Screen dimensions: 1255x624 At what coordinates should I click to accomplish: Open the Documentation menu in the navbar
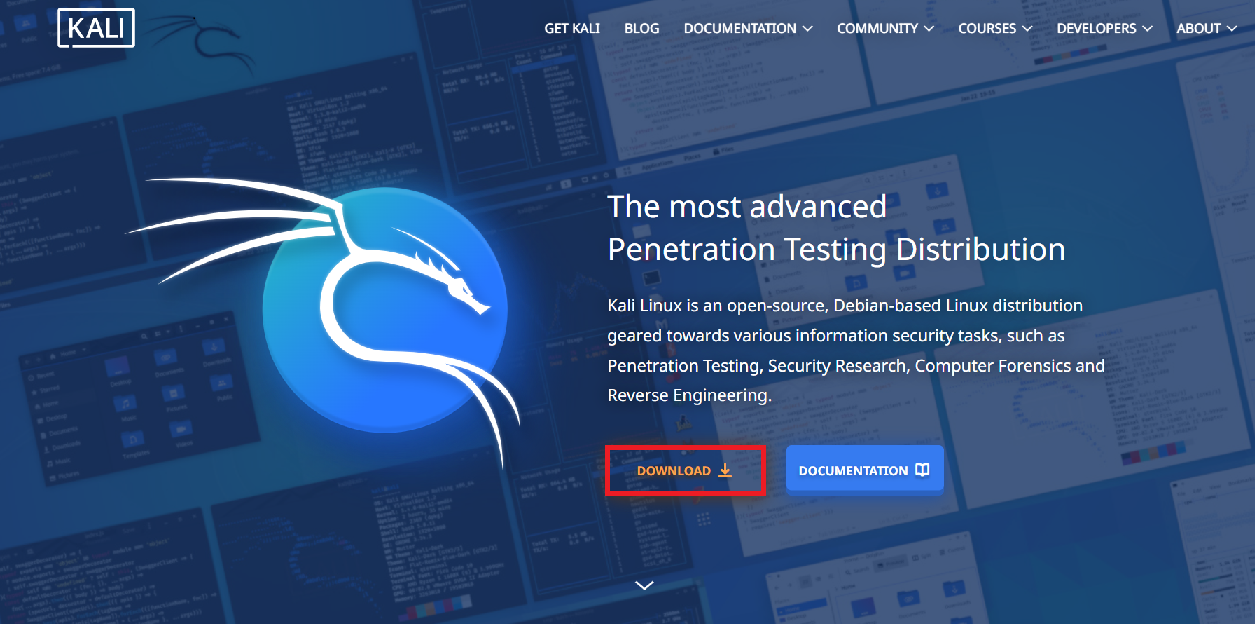(x=748, y=29)
